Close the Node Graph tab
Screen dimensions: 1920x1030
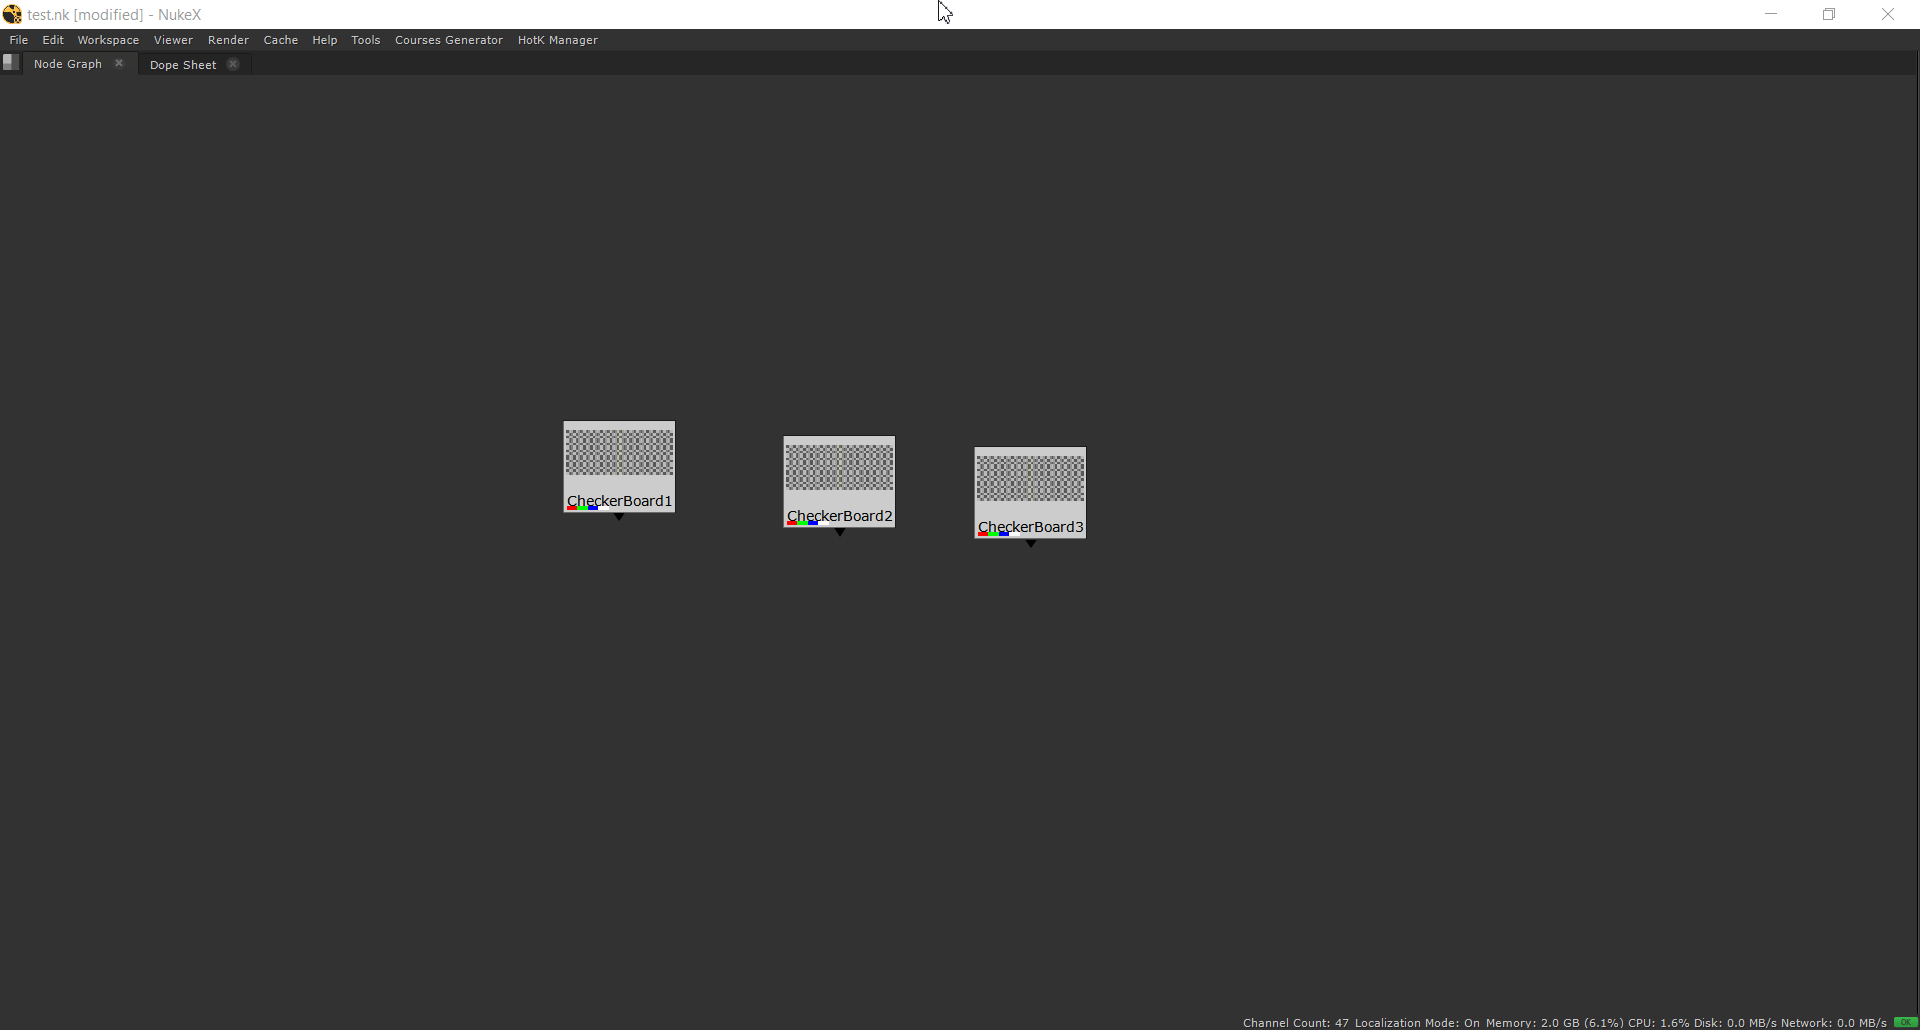point(119,62)
